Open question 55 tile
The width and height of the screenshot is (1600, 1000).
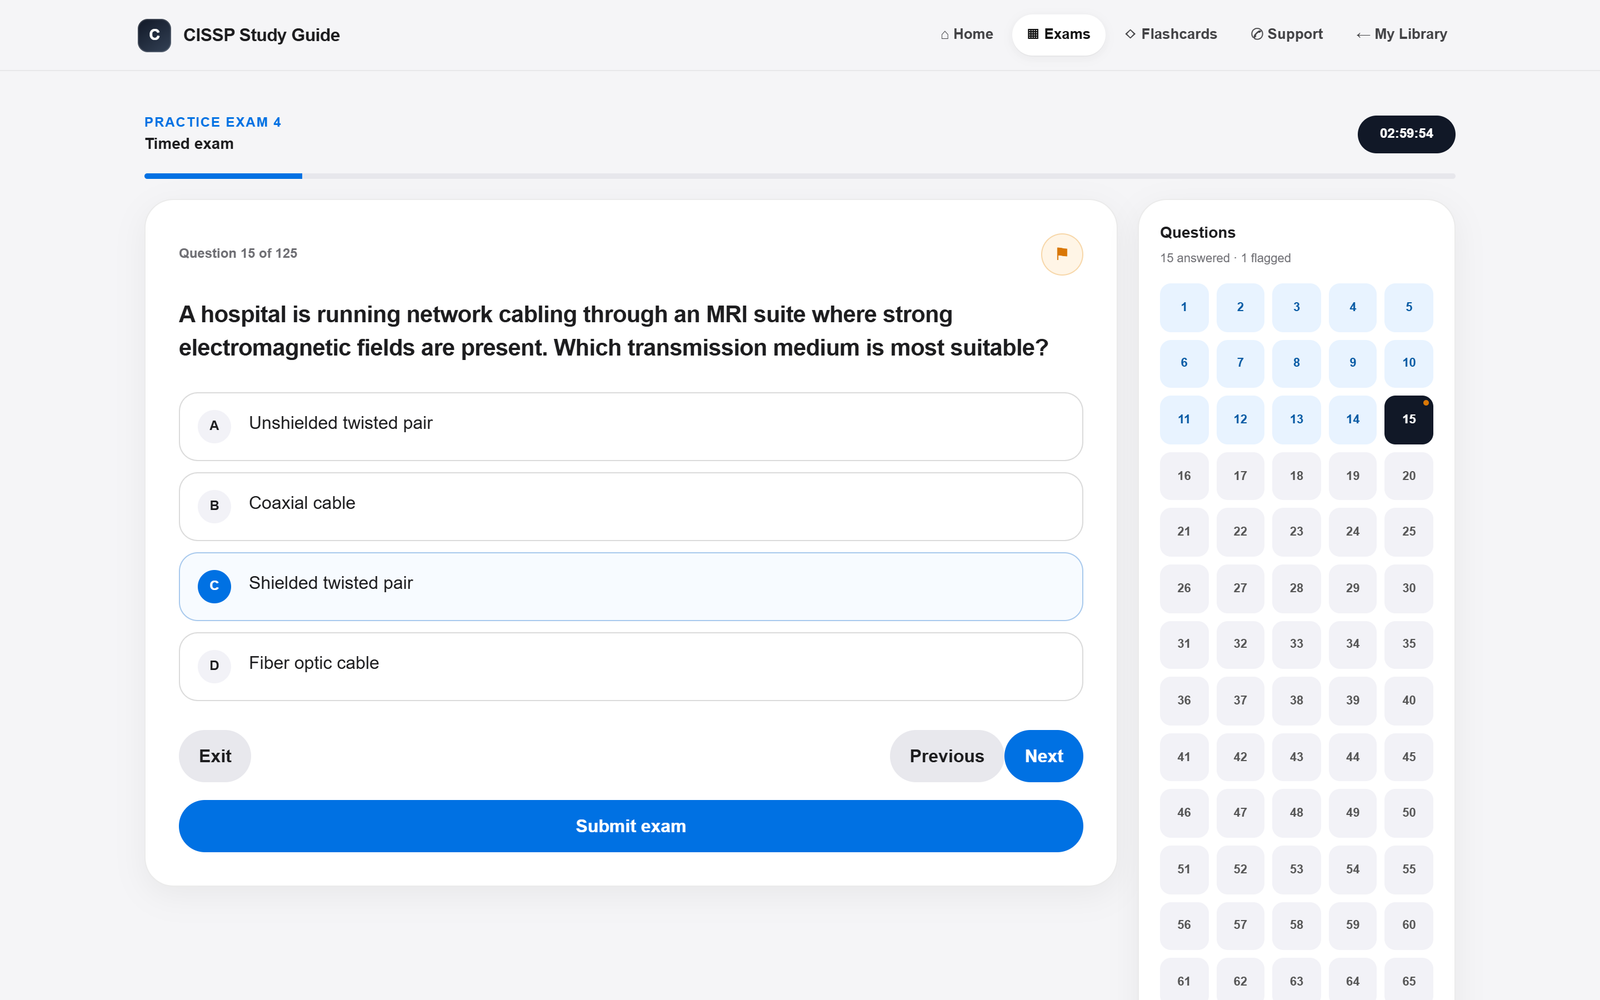tap(1409, 869)
